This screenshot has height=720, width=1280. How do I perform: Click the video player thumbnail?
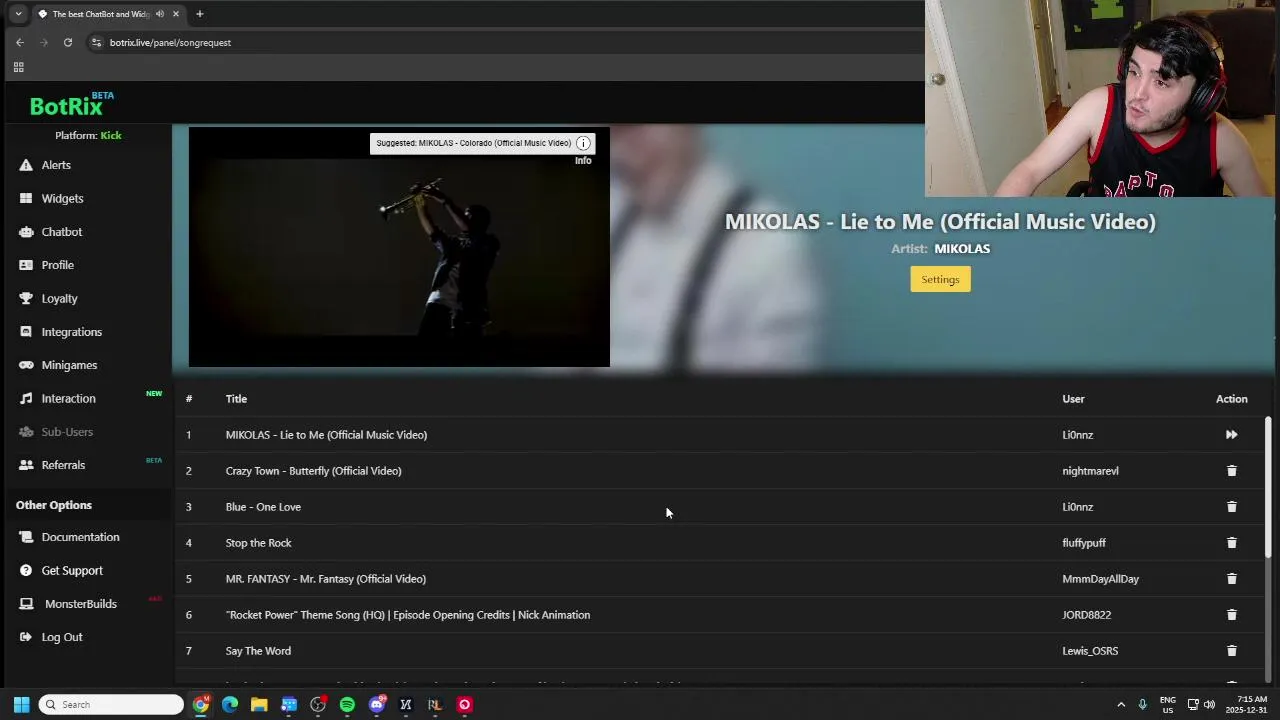click(399, 247)
